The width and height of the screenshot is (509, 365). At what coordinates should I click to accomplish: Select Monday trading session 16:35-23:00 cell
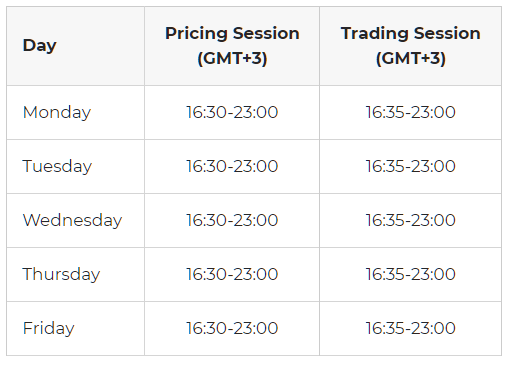click(410, 112)
